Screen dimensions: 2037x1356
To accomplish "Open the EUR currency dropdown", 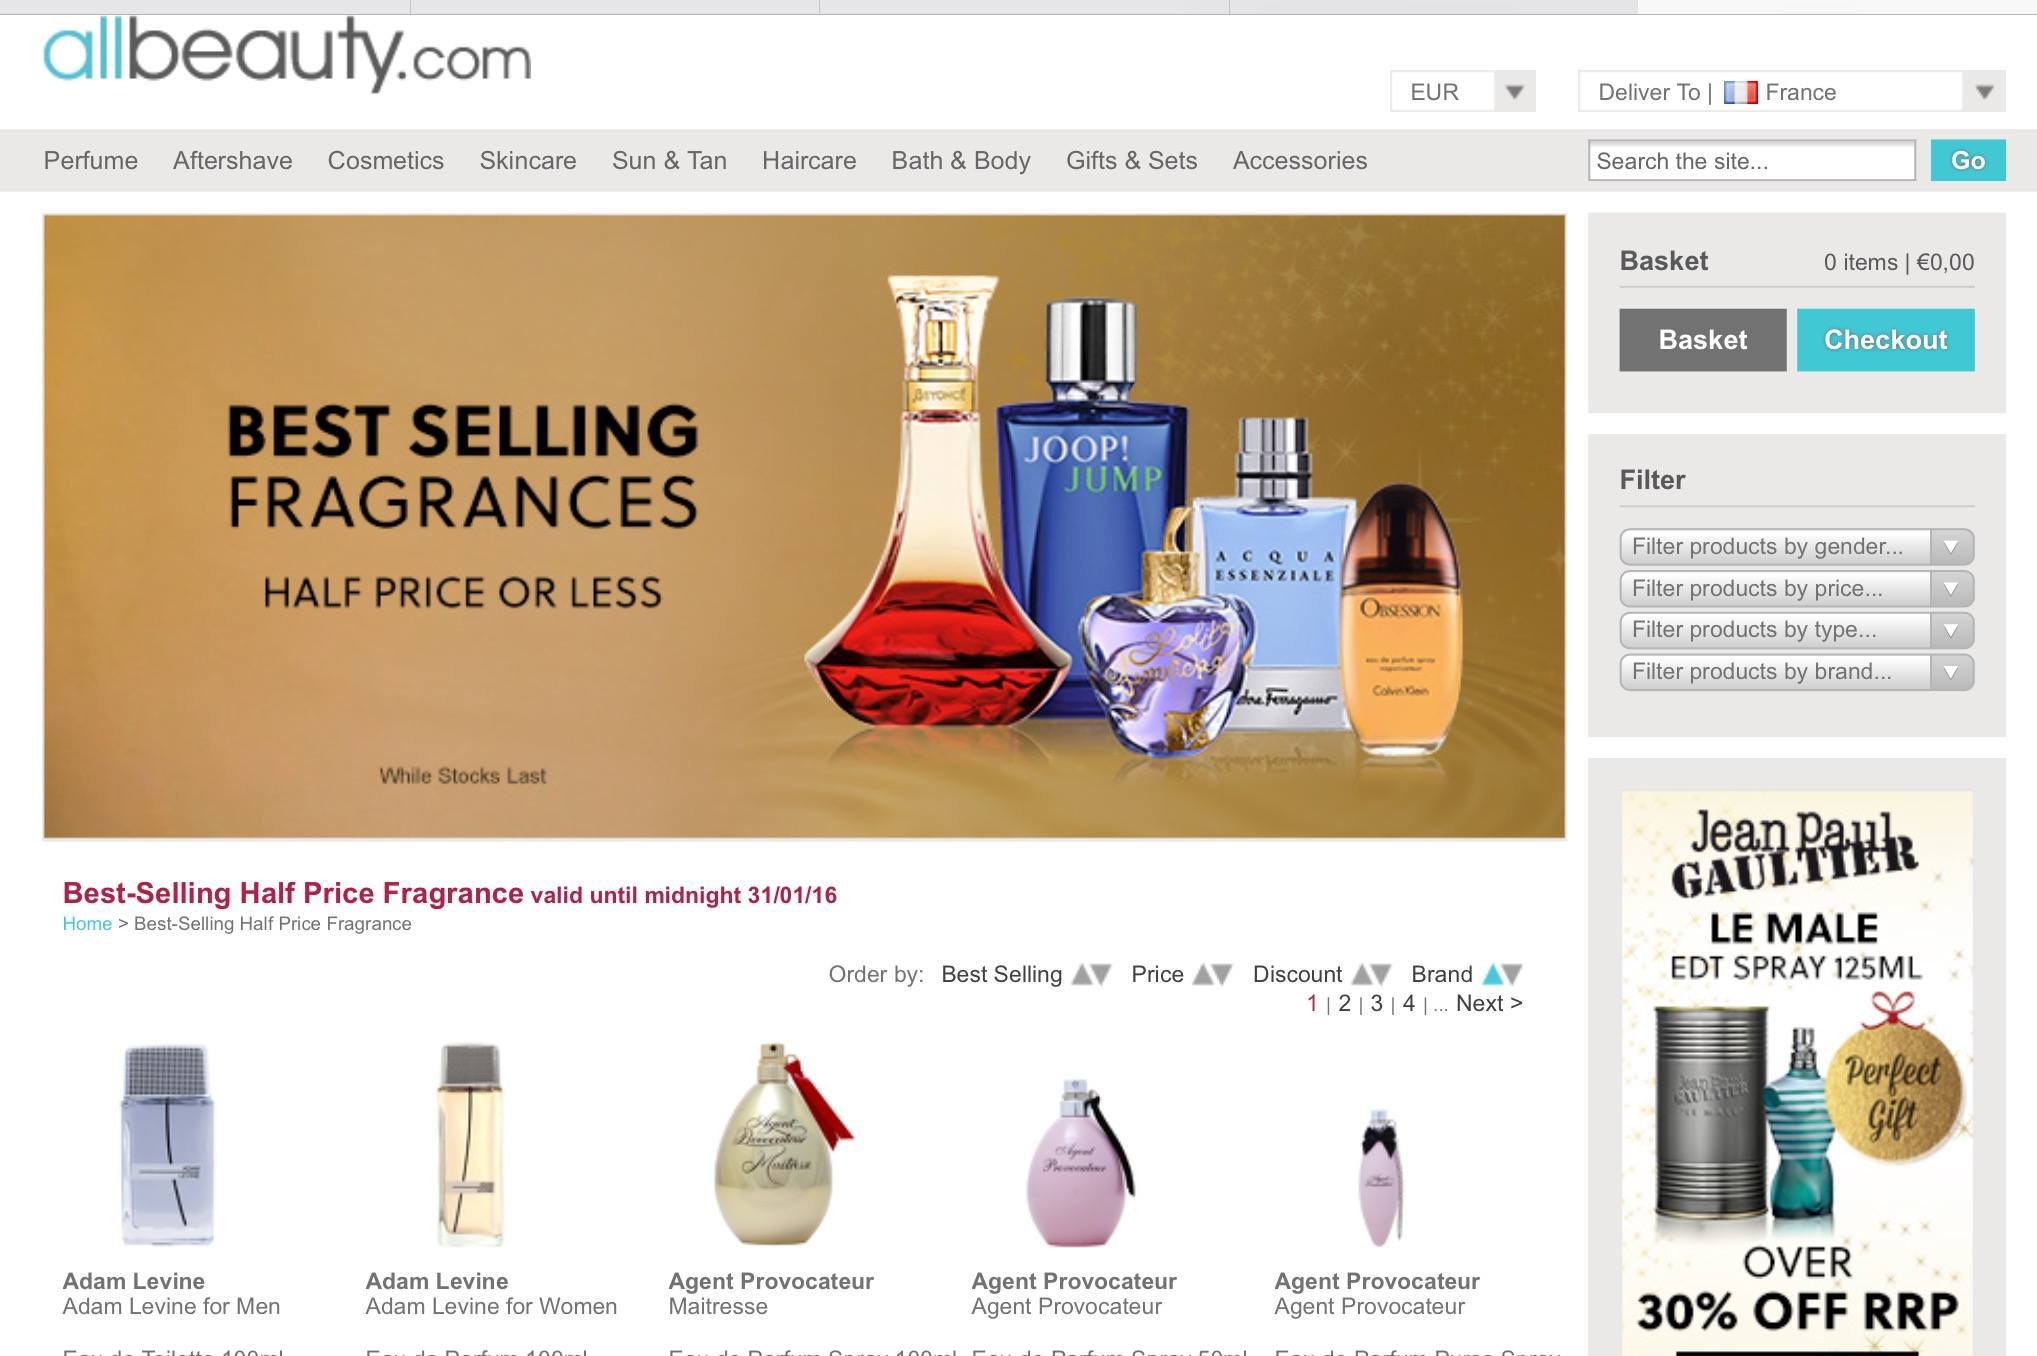I will (x=1462, y=92).
